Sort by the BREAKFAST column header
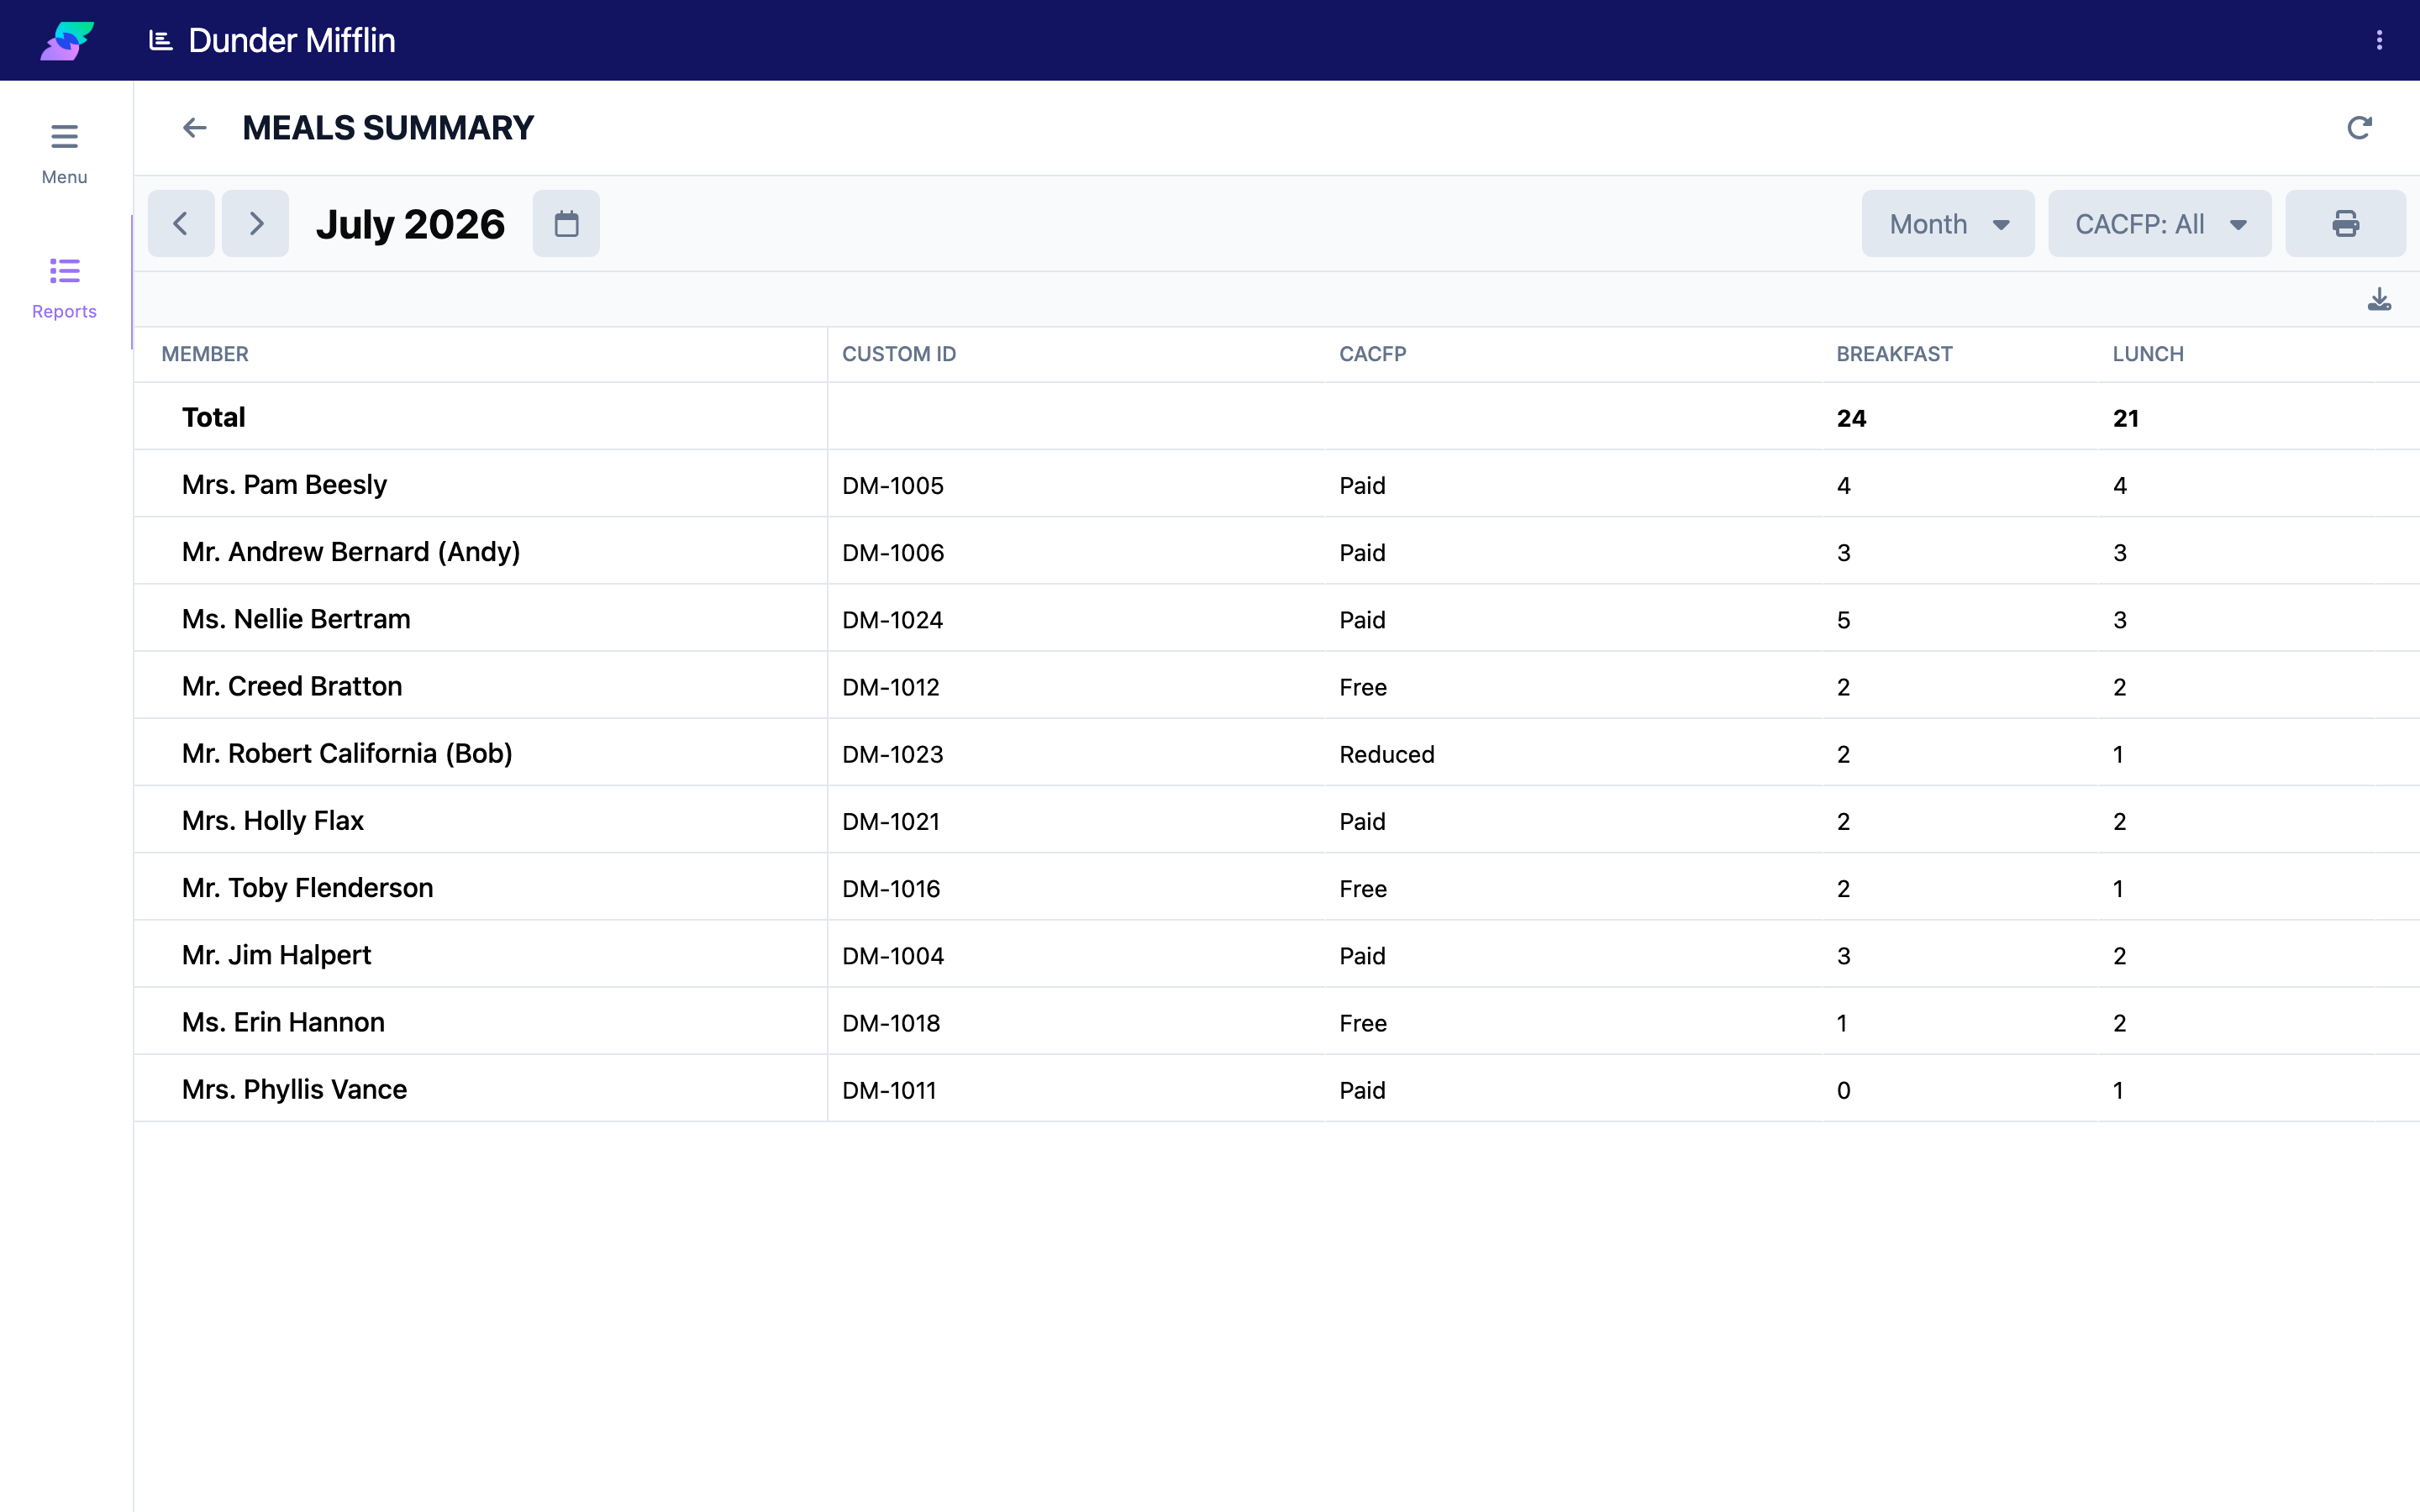The height and width of the screenshot is (1512, 2420). [1894, 354]
